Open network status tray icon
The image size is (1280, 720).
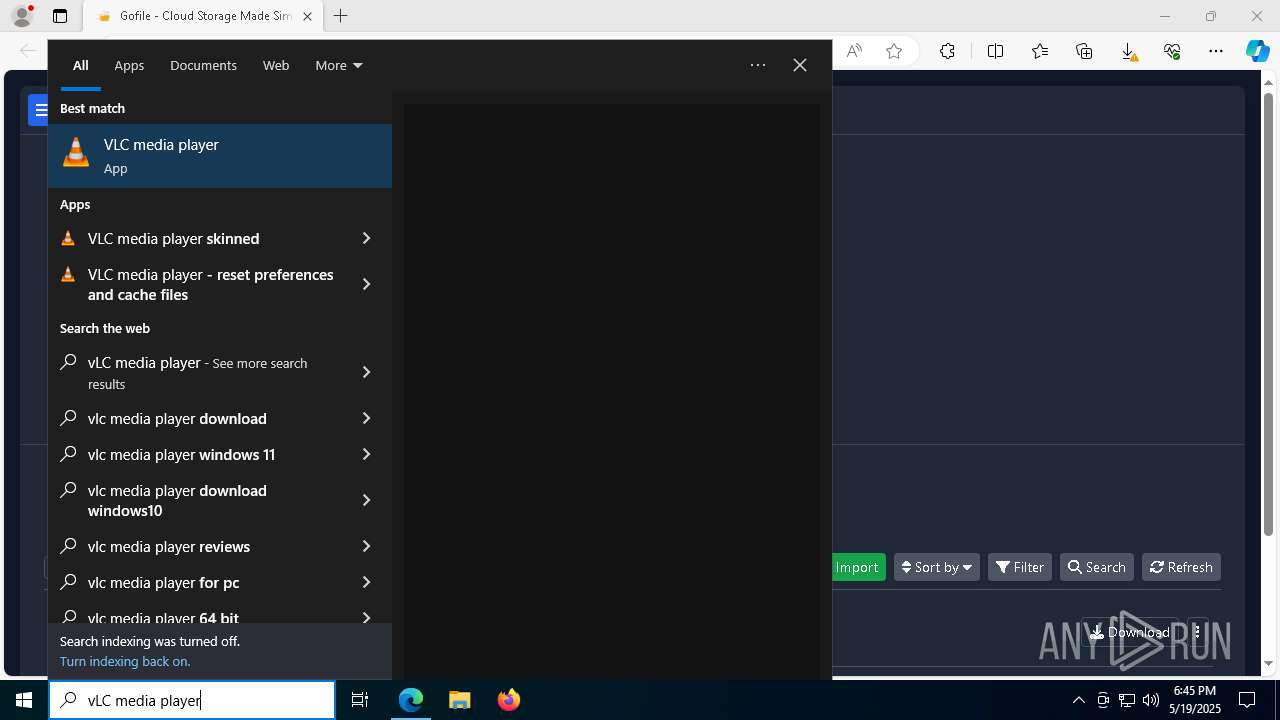[1127, 700]
